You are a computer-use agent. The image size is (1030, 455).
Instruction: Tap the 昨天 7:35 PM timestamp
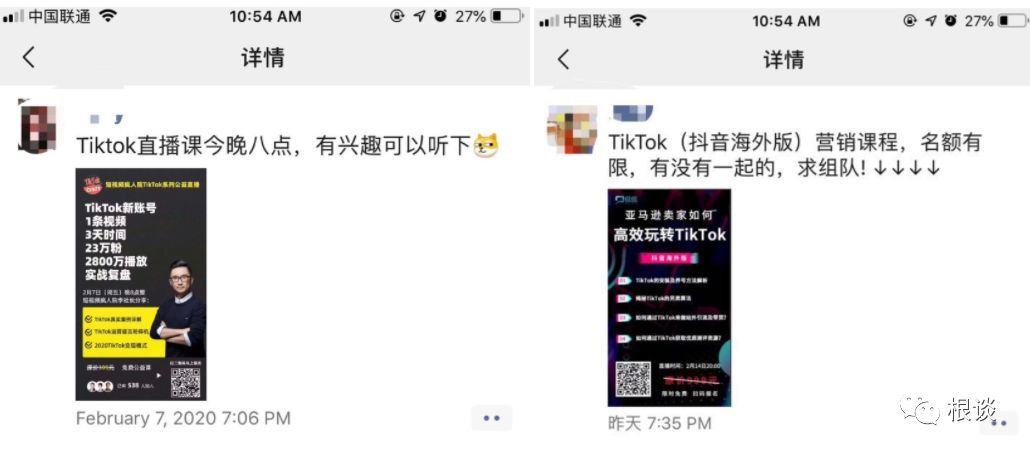click(x=659, y=423)
